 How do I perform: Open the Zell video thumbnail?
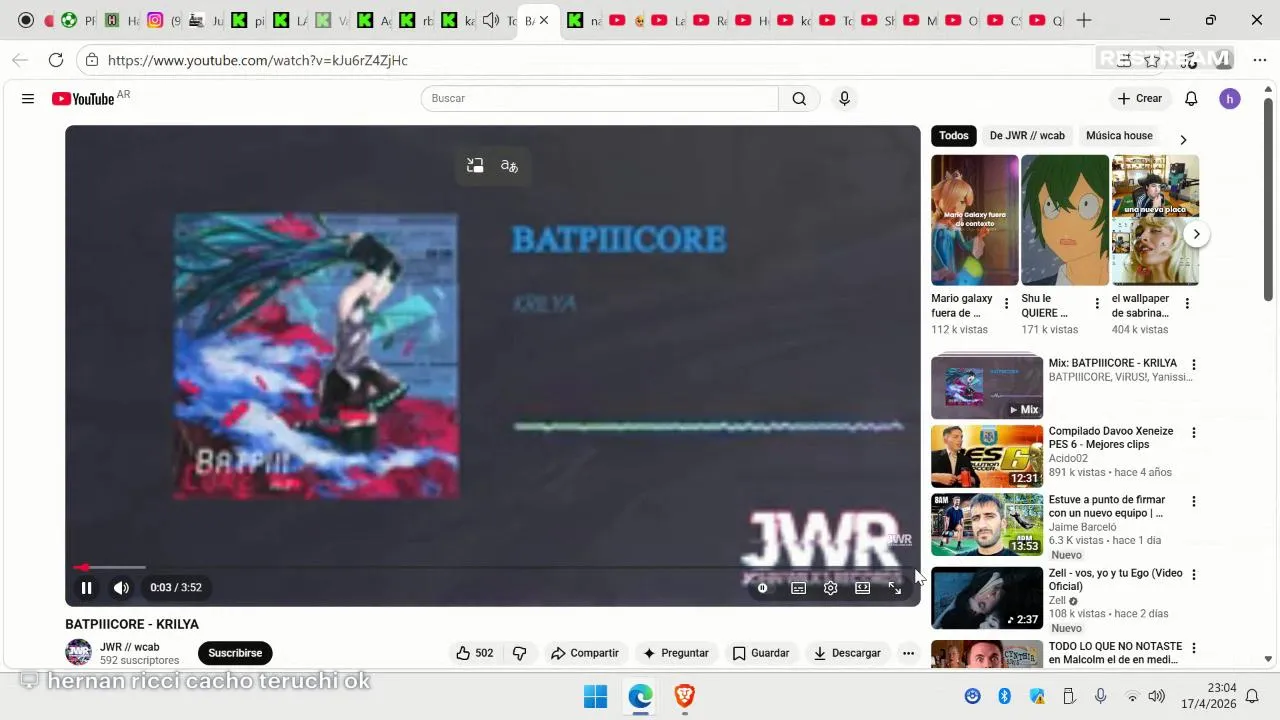pyautogui.click(x=987, y=598)
